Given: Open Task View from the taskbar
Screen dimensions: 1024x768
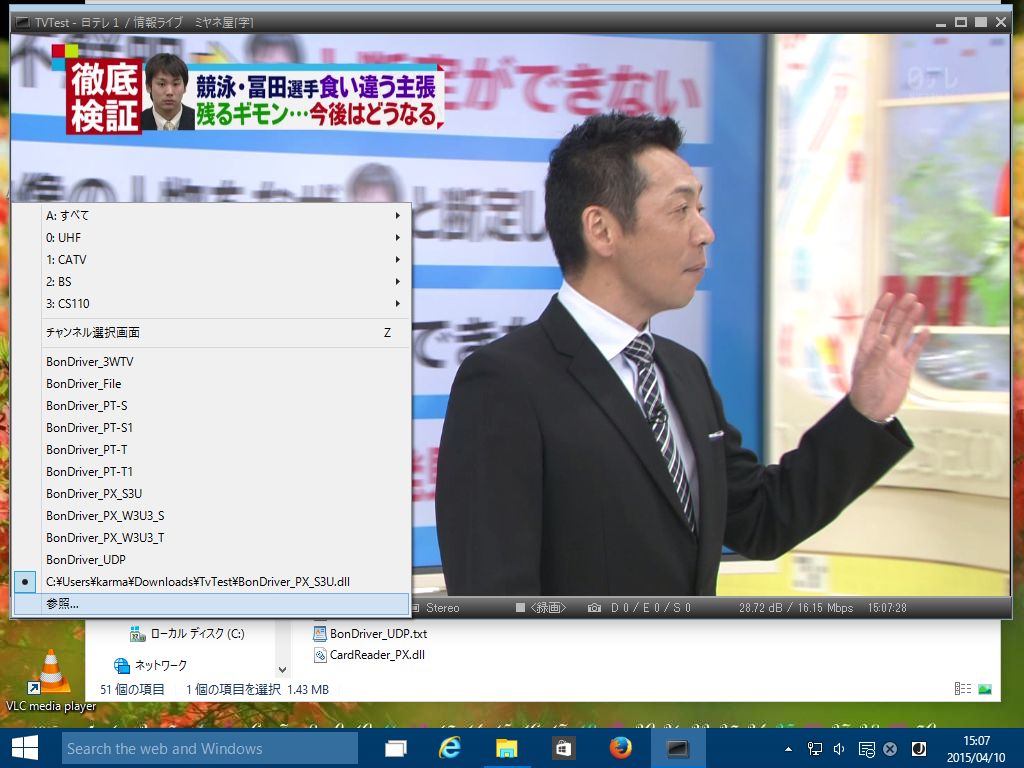Looking at the screenshot, I should tap(396, 748).
